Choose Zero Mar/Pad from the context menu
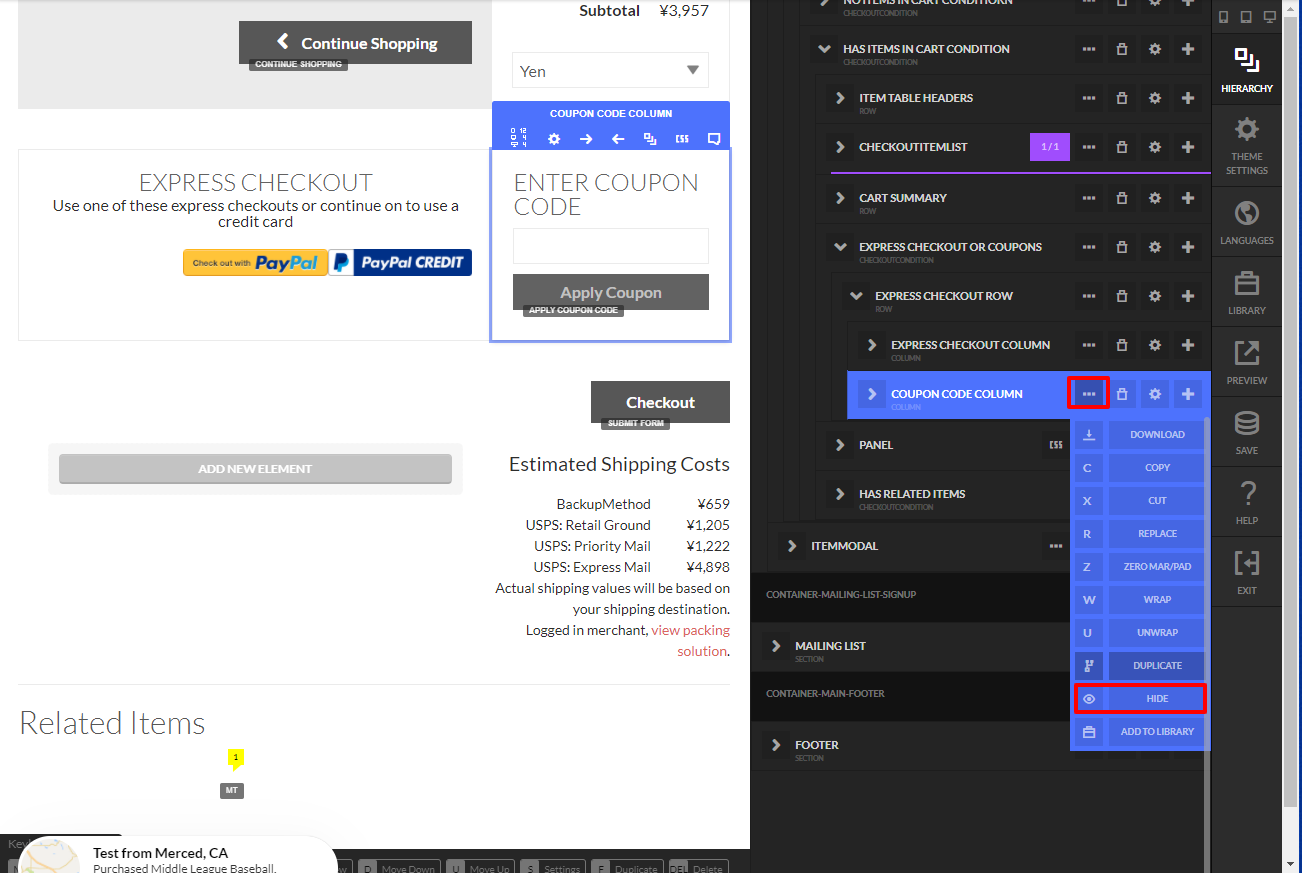 tap(1140, 567)
